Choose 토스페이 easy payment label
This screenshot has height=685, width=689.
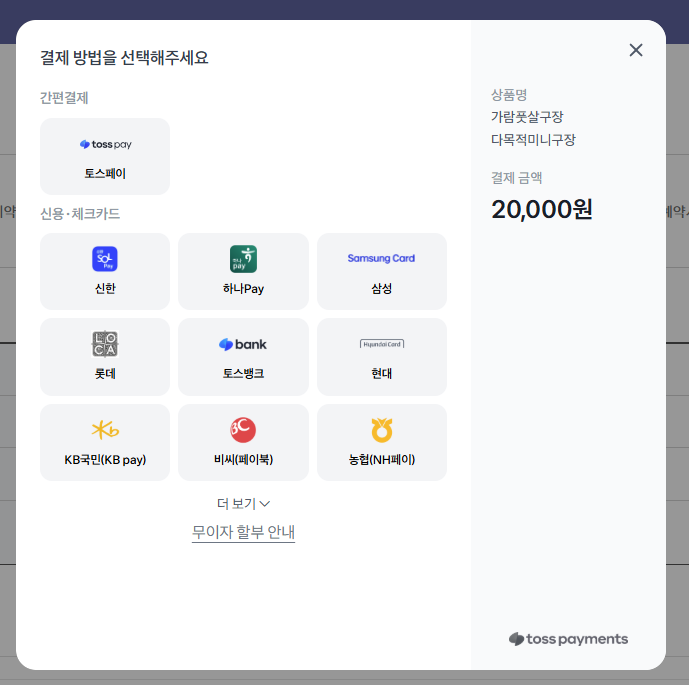105,174
